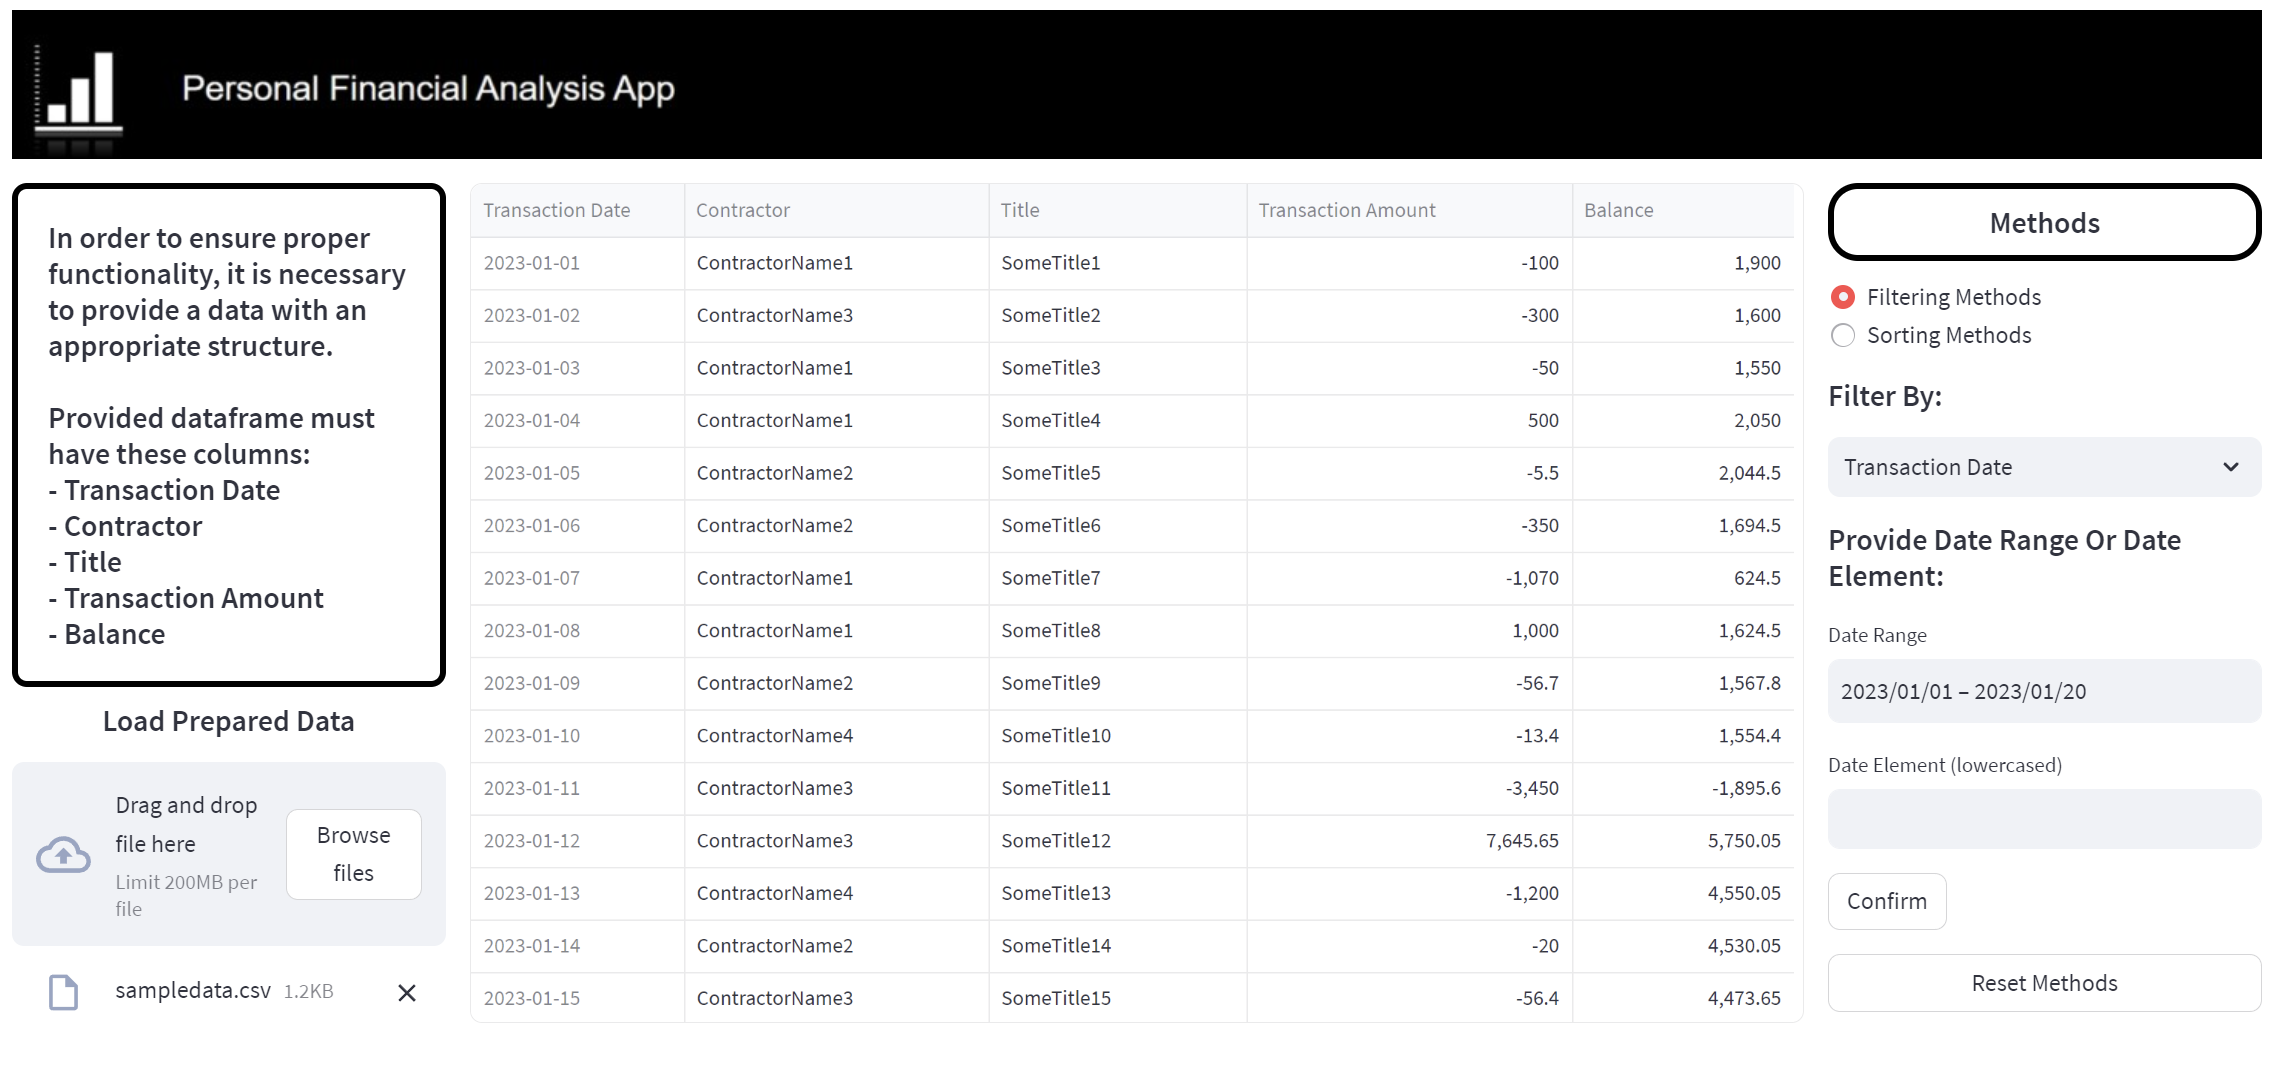
Task: Select the Sorting Methods radio button
Action: [1842, 335]
